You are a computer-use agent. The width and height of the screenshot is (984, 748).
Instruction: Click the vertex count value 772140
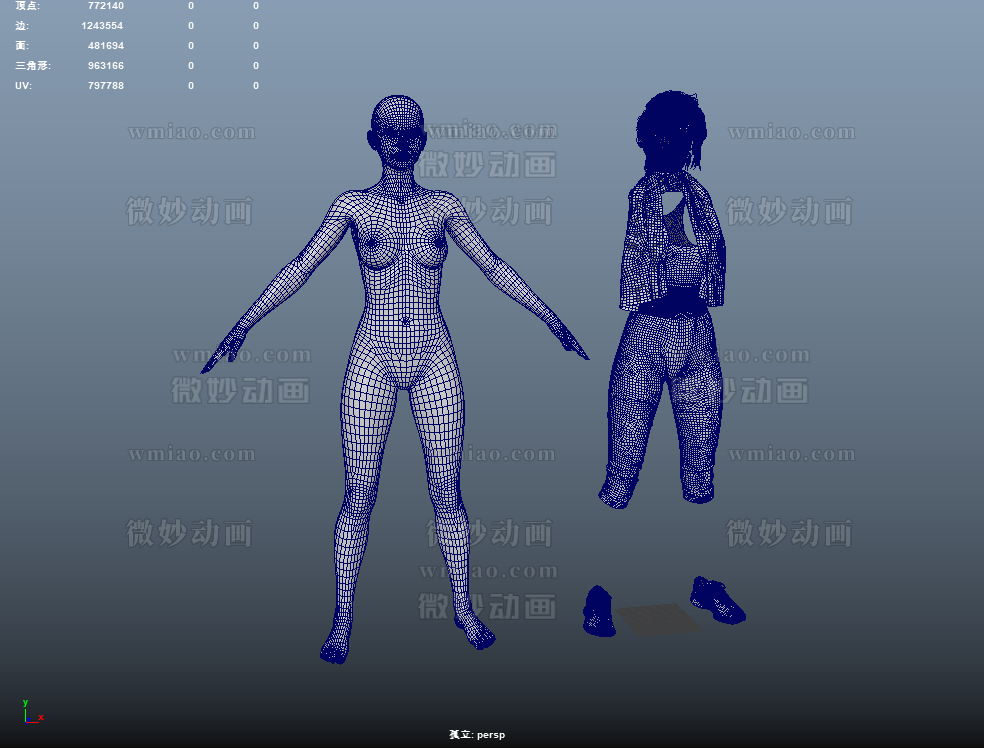105,6
